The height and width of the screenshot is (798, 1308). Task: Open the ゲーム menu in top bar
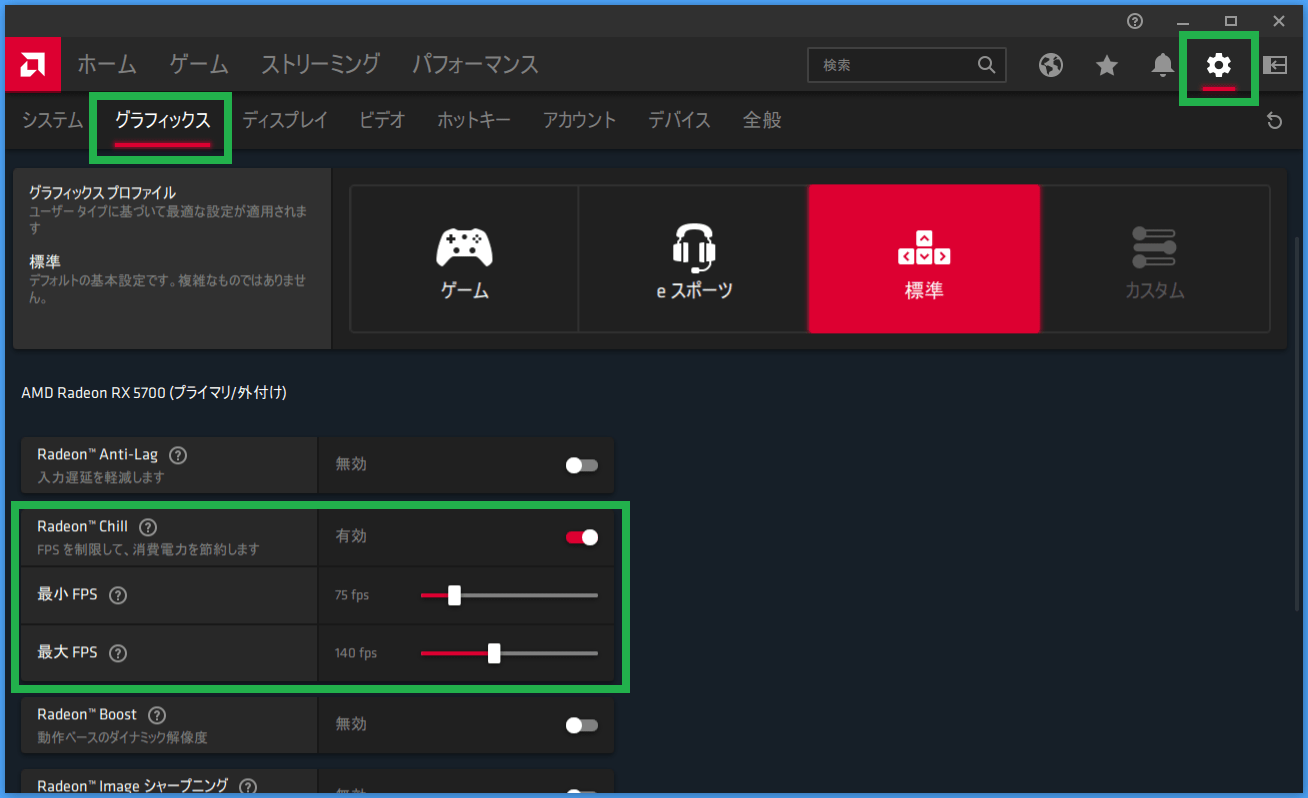[x=198, y=65]
